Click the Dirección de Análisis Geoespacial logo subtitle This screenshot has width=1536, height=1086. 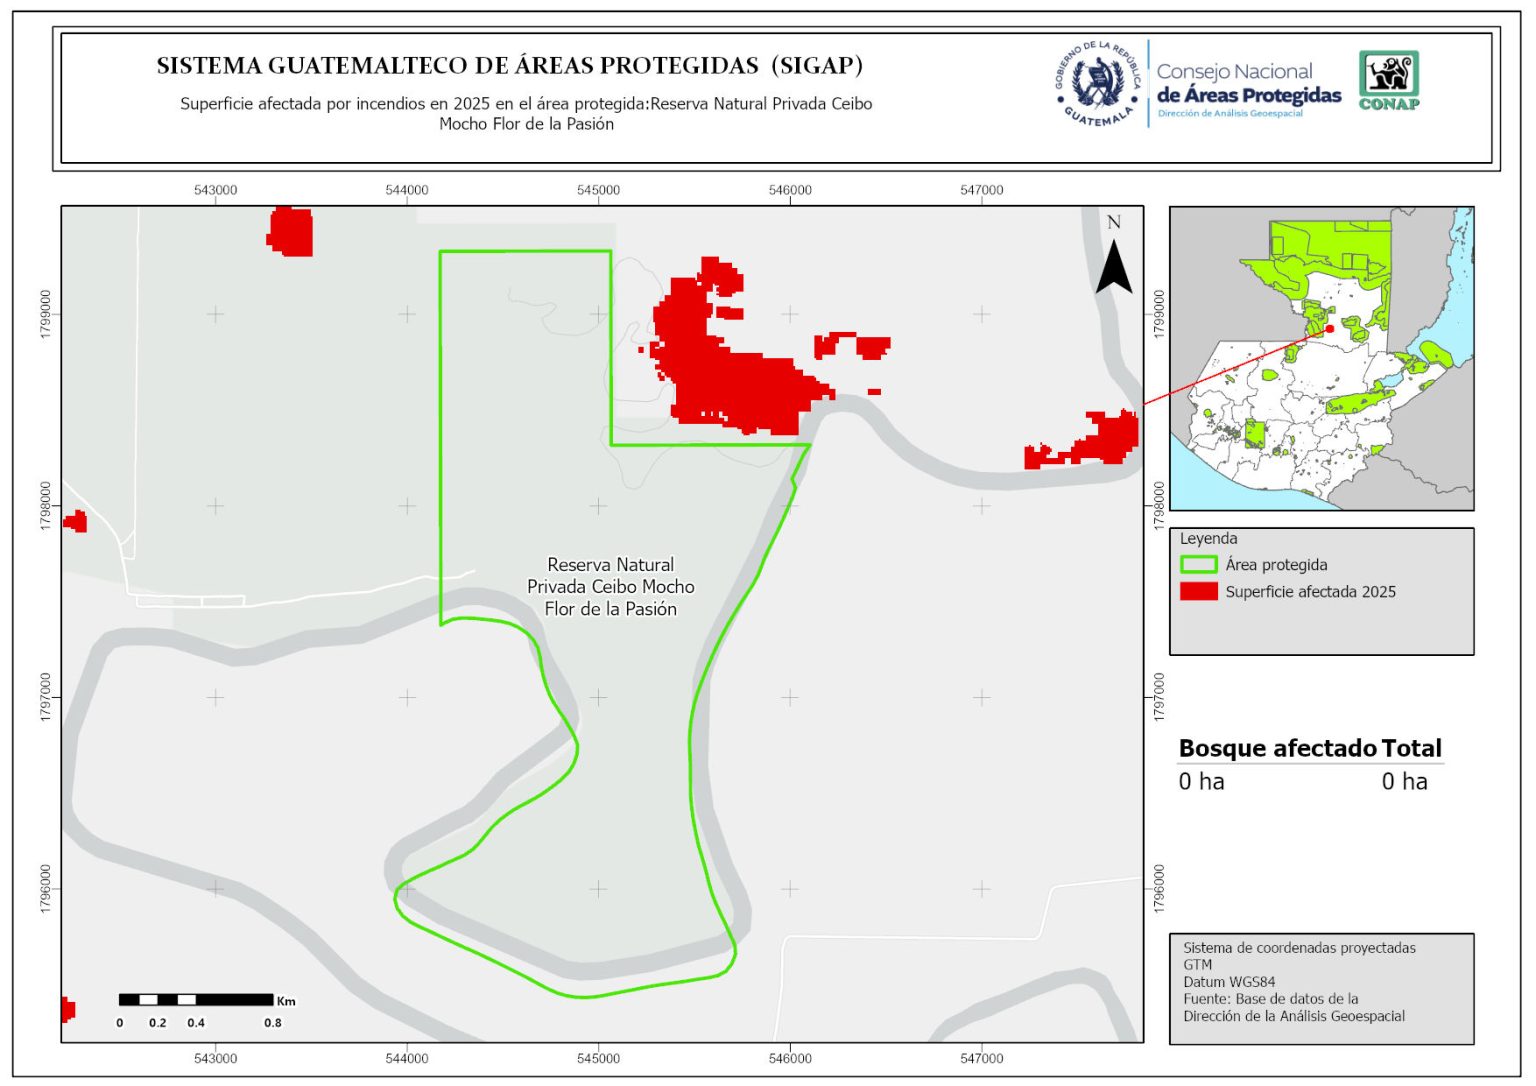[x=1230, y=114]
